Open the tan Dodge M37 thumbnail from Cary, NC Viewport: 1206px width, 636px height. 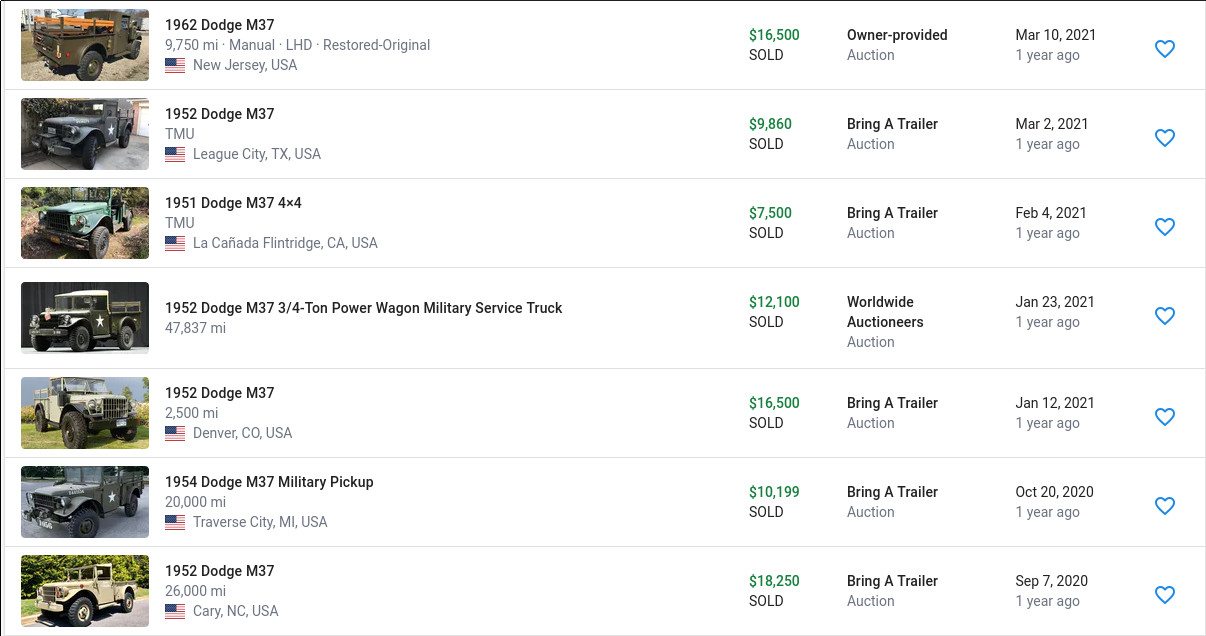pos(85,591)
